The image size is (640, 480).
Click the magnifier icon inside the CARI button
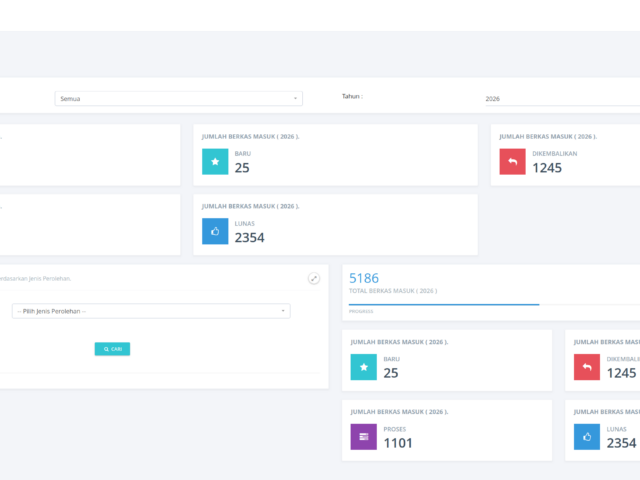point(106,349)
